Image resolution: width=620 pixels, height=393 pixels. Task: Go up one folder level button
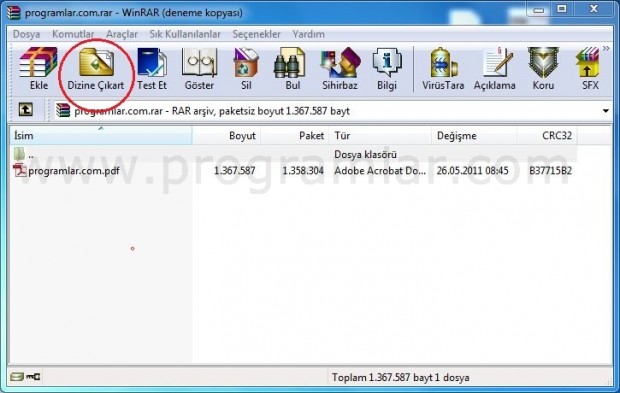(x=26, y=110)
